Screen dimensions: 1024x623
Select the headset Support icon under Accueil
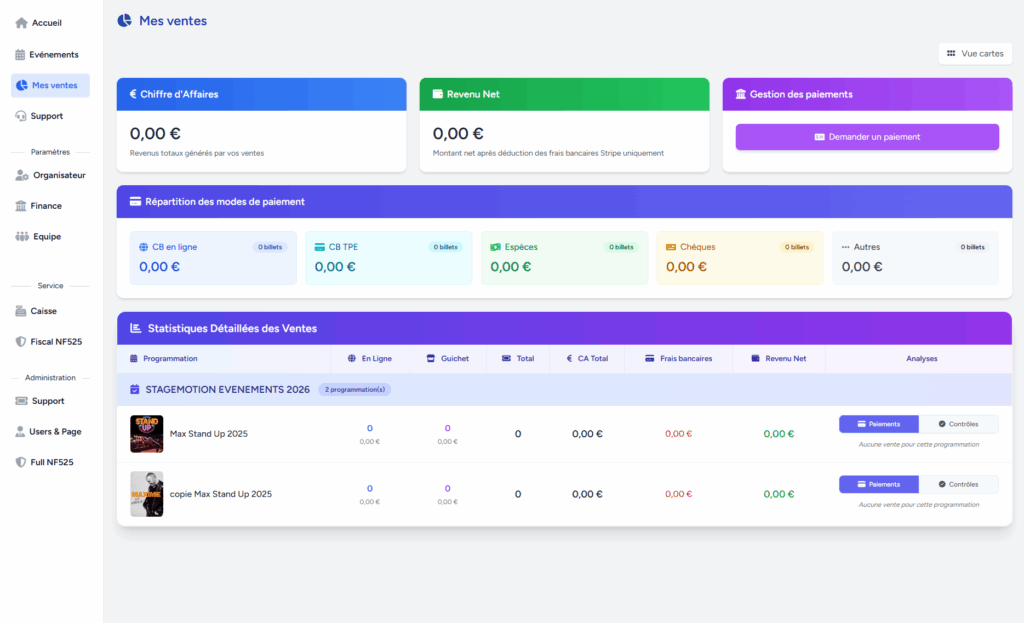pos(21,116)
